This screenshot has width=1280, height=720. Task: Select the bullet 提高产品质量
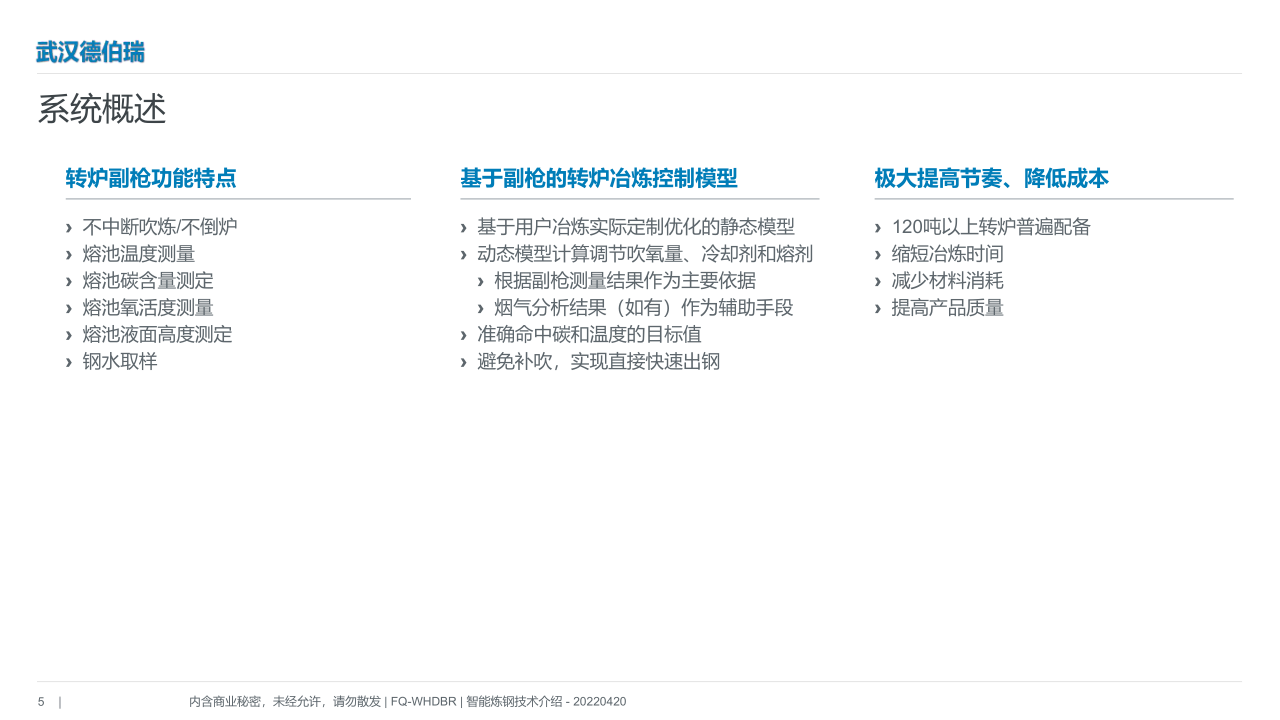click(947, 308)
